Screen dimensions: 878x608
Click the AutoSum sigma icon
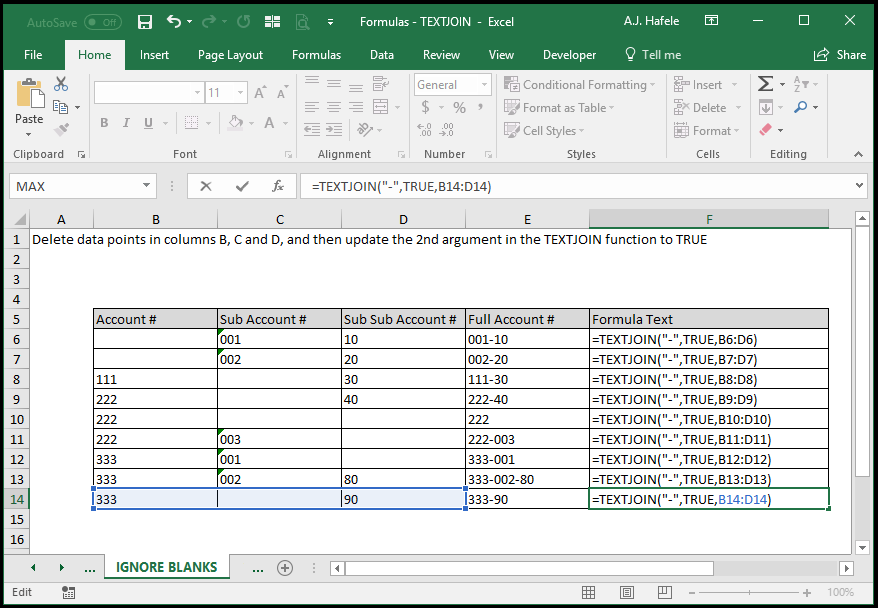(x=765, y=84)
